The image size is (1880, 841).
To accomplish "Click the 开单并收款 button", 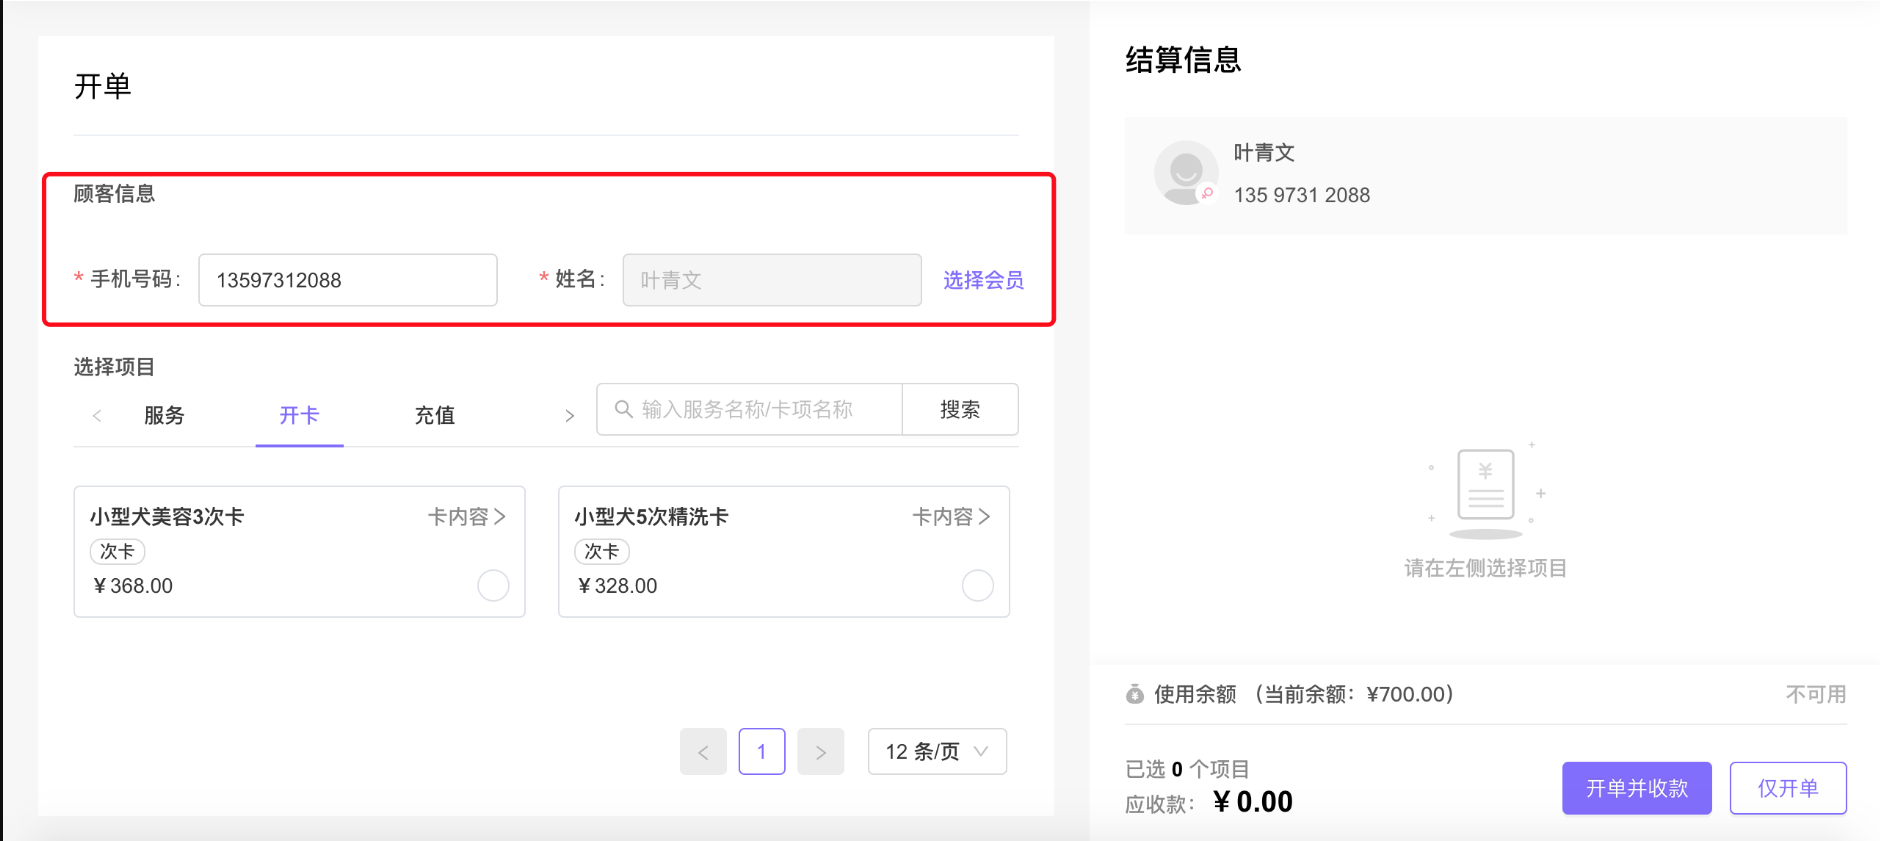I will coord(1637,788).
